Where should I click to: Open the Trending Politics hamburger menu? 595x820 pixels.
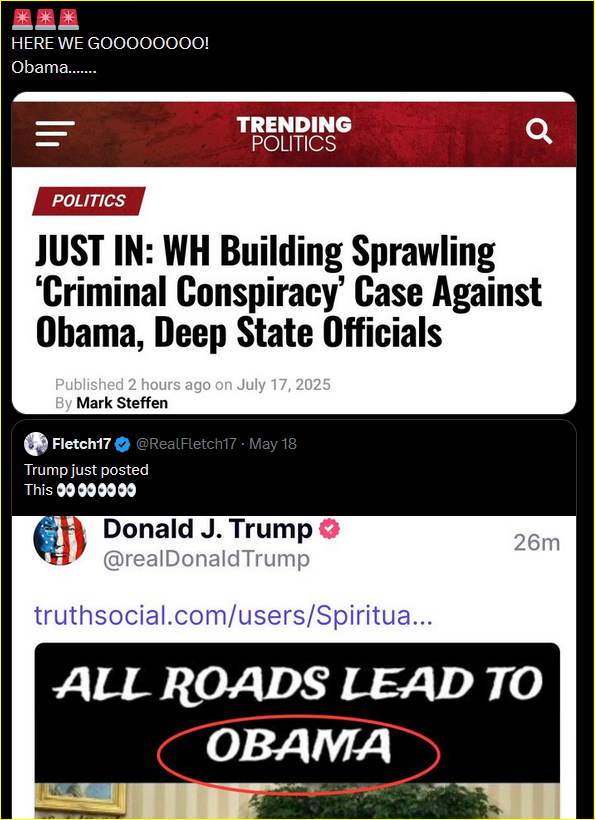(55, 133)
